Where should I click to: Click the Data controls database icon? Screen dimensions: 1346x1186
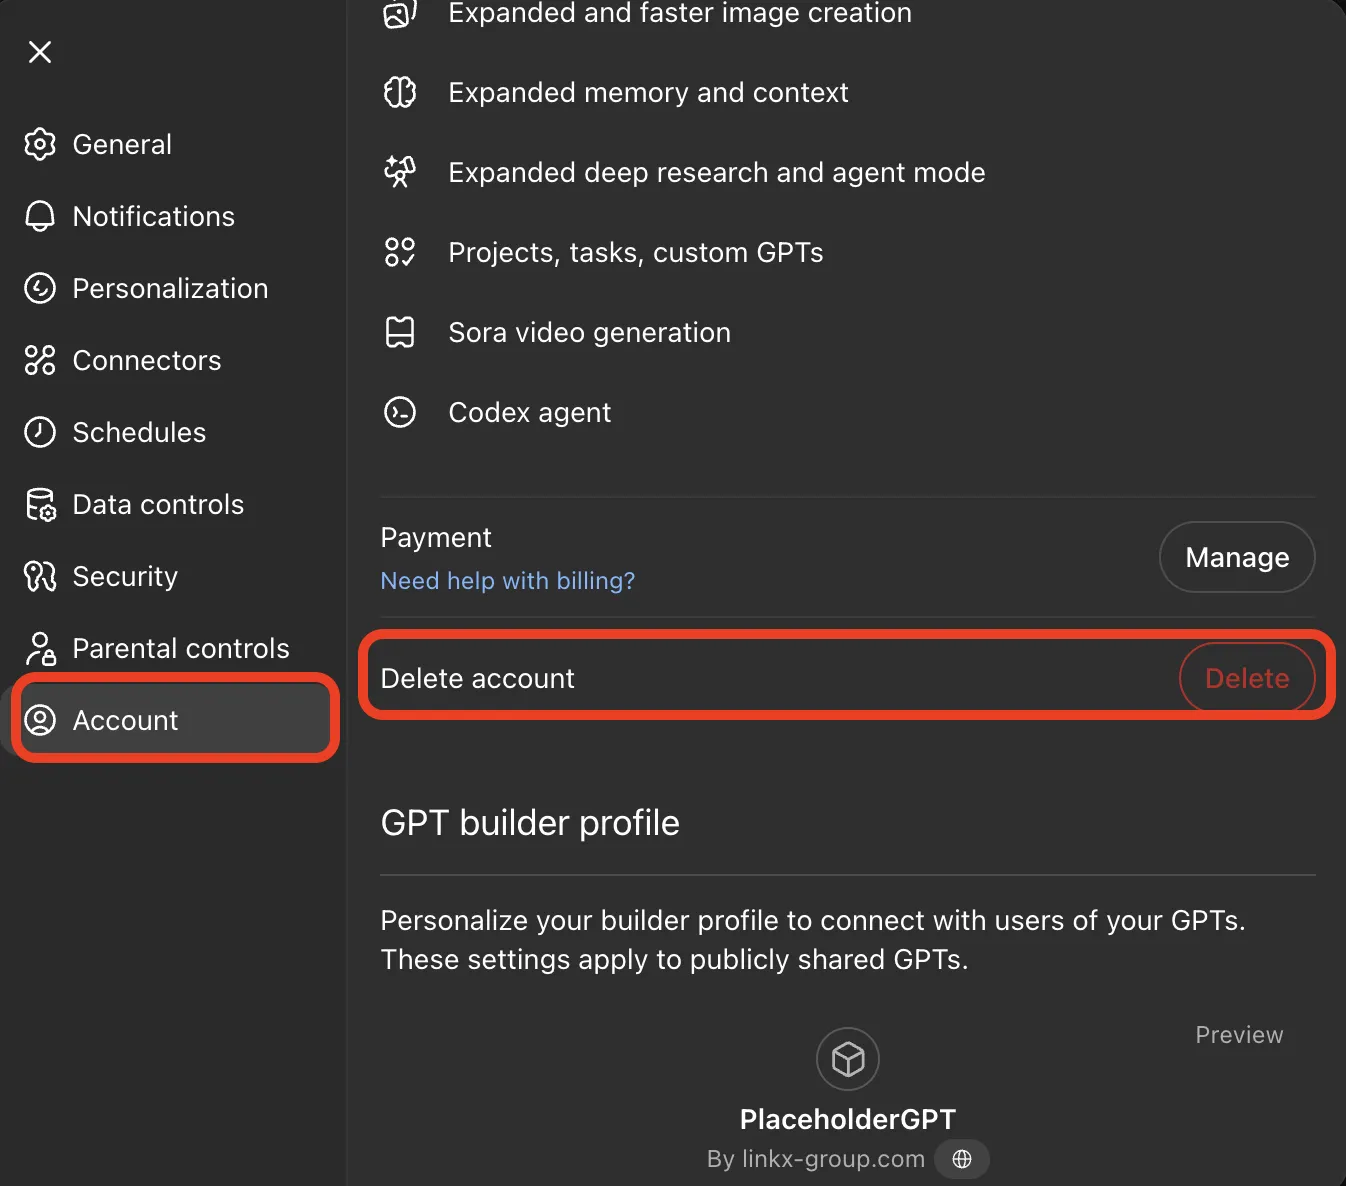point(40,505)
